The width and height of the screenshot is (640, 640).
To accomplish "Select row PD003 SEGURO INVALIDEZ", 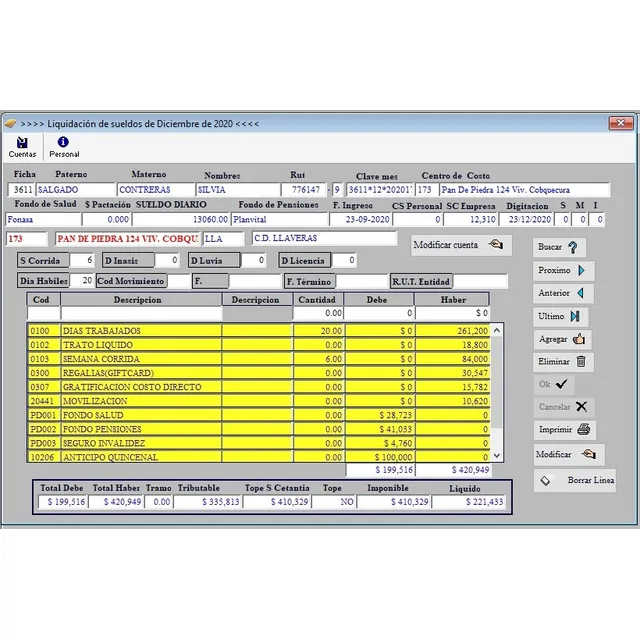I will coord(259,443).
